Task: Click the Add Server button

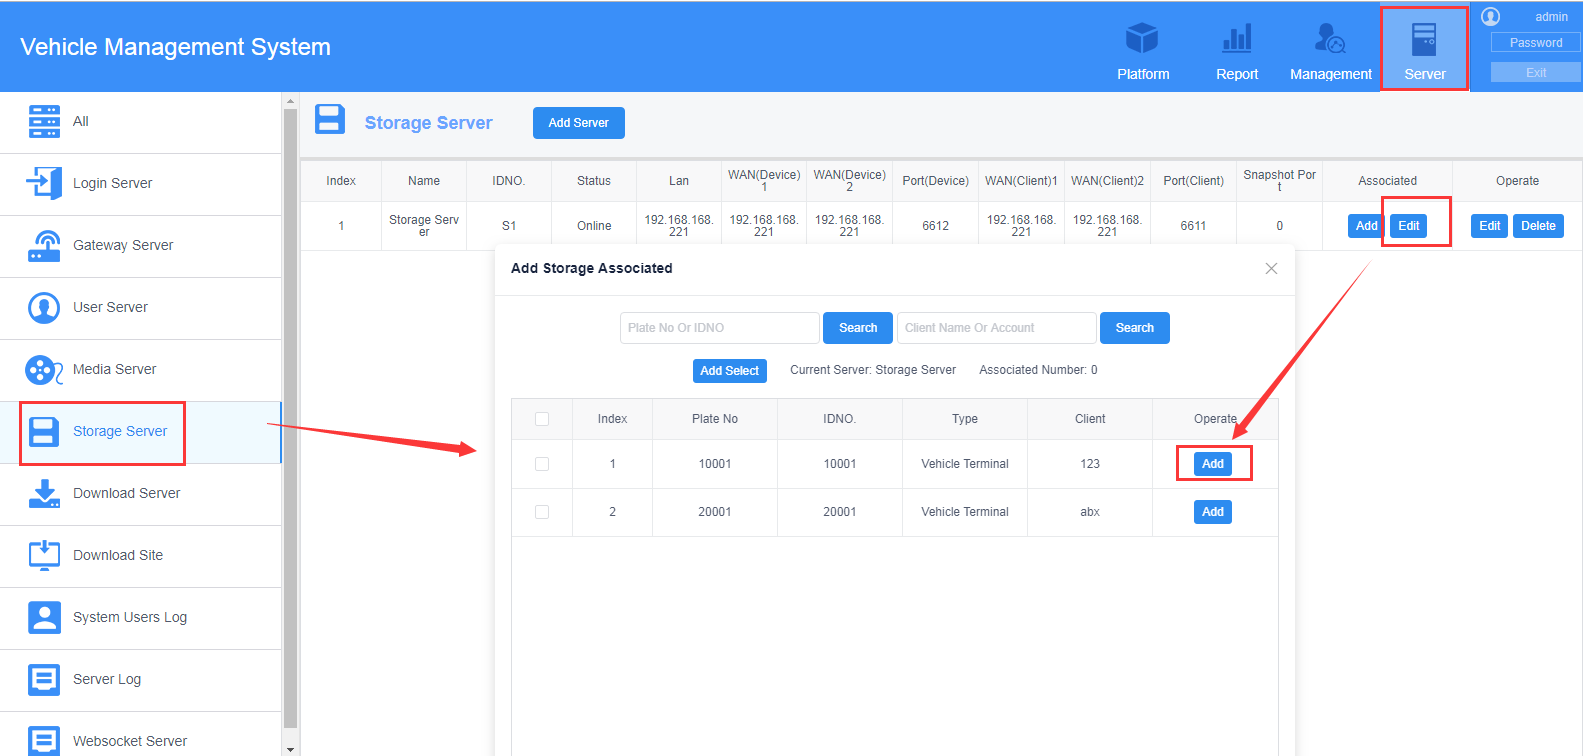Action: 578,123
